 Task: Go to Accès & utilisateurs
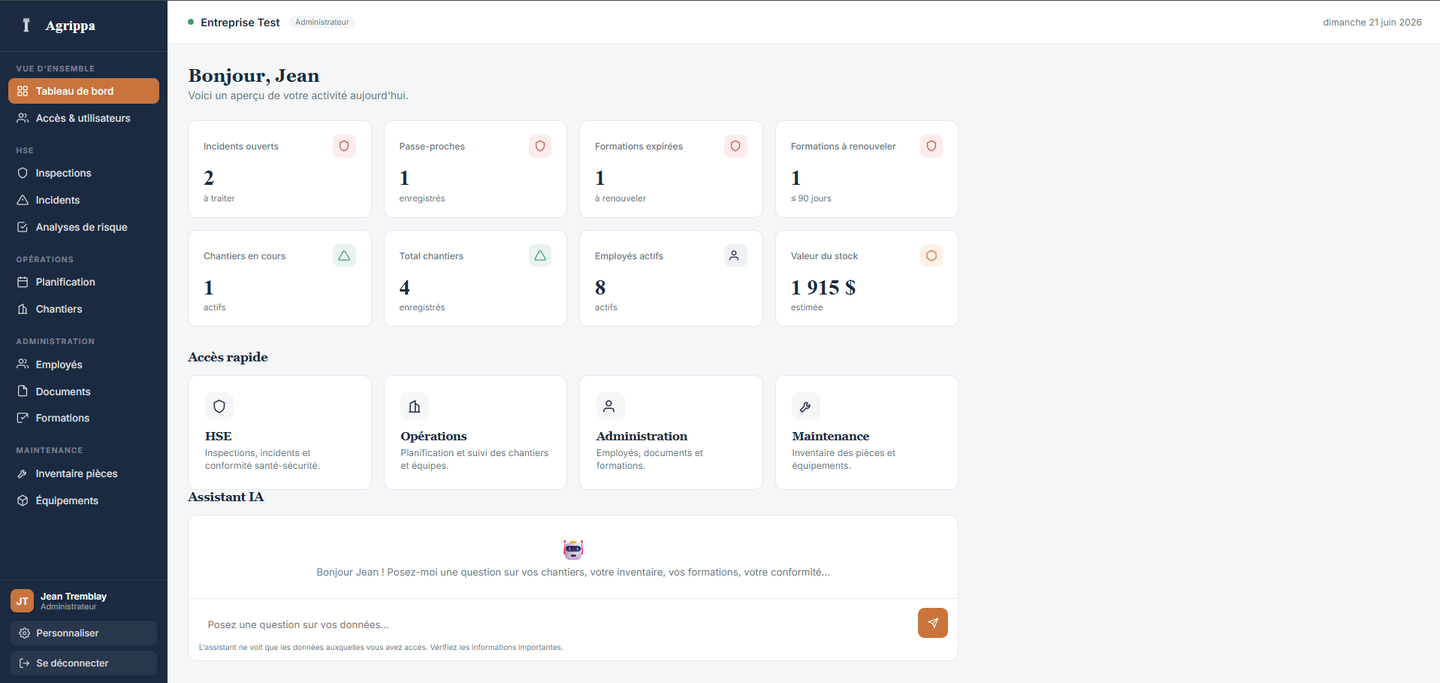point(83,118)
